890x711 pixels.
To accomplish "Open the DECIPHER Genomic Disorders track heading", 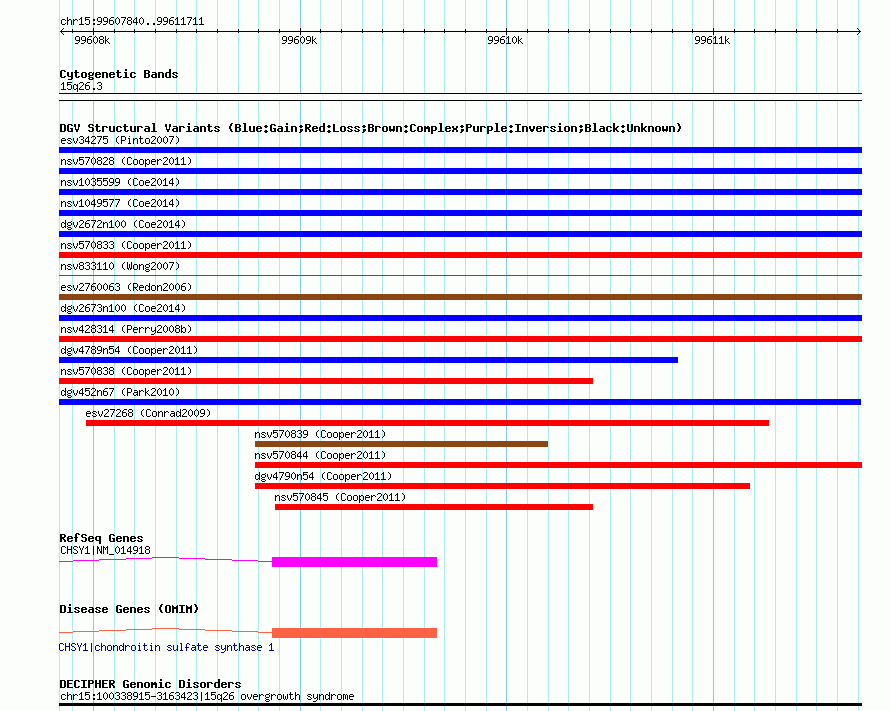I will point(150,684).
